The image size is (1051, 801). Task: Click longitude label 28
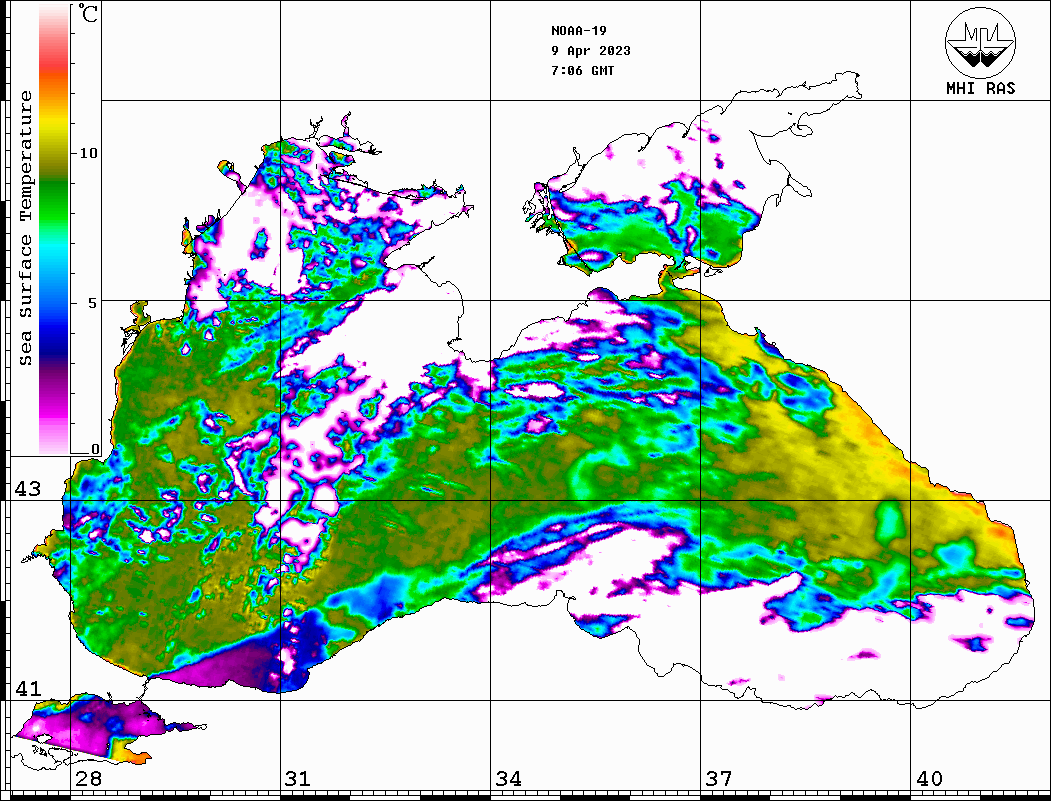[x=88, y=779]
